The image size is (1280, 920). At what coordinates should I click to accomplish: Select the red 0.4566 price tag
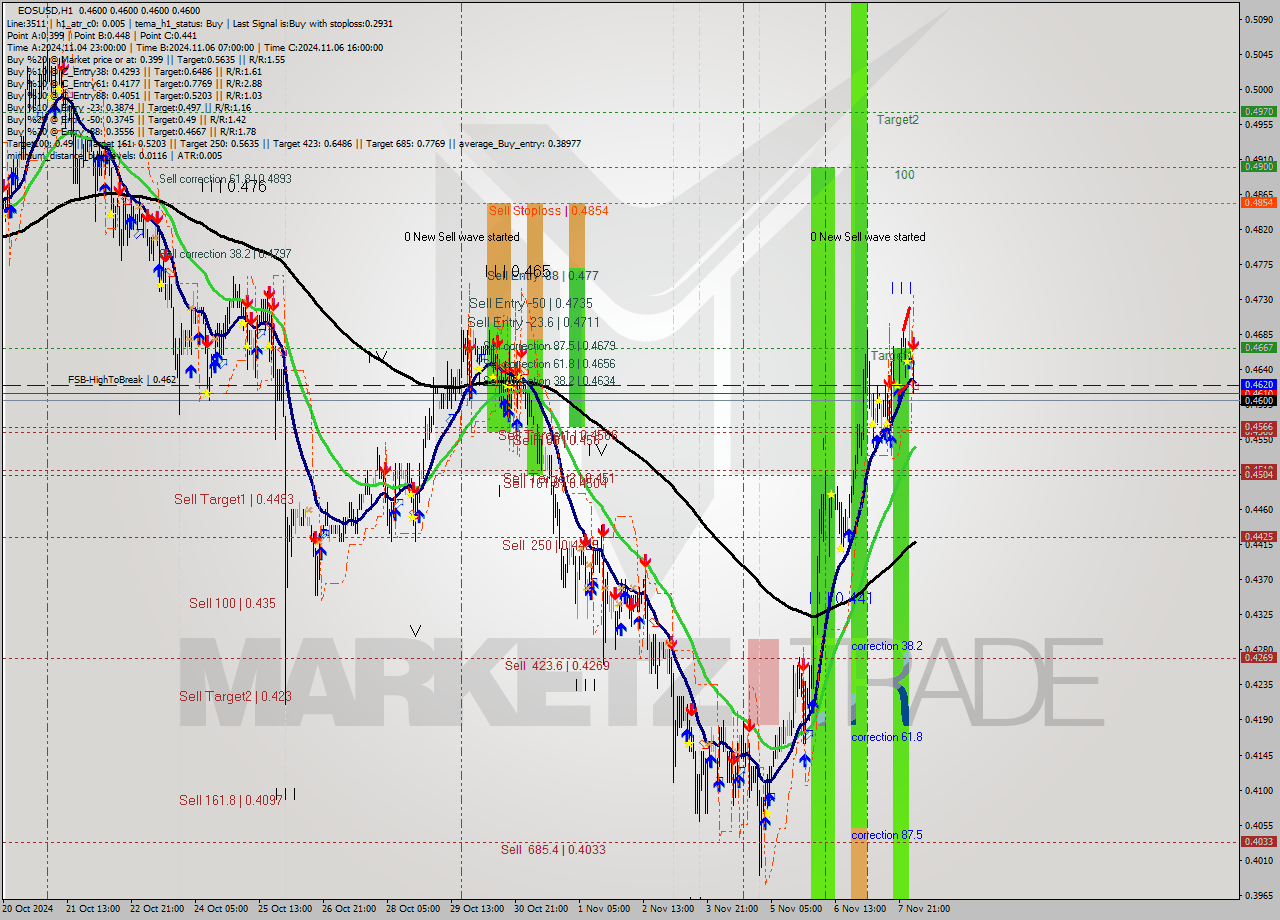click(1258, 427)
